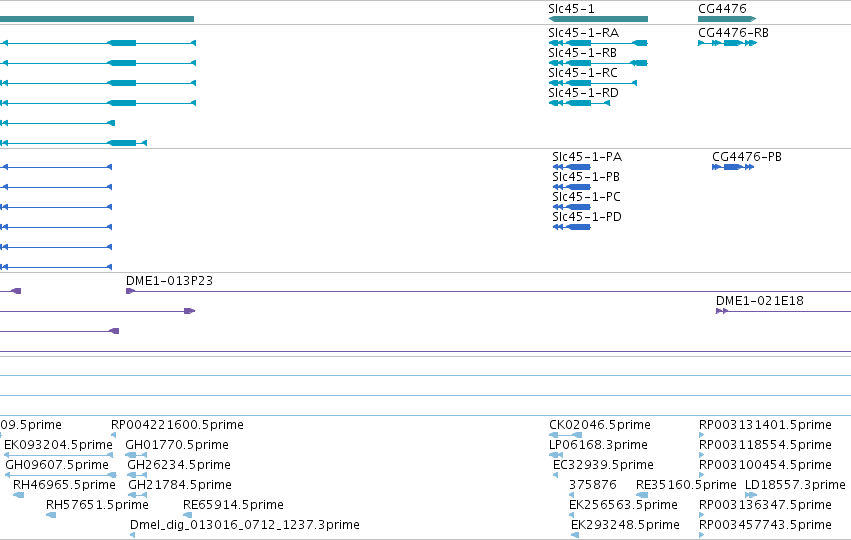Viewport: 851px width, 540px height.
Task: Select EST EK293248.5prime
Action: click(x=625, y=525)
